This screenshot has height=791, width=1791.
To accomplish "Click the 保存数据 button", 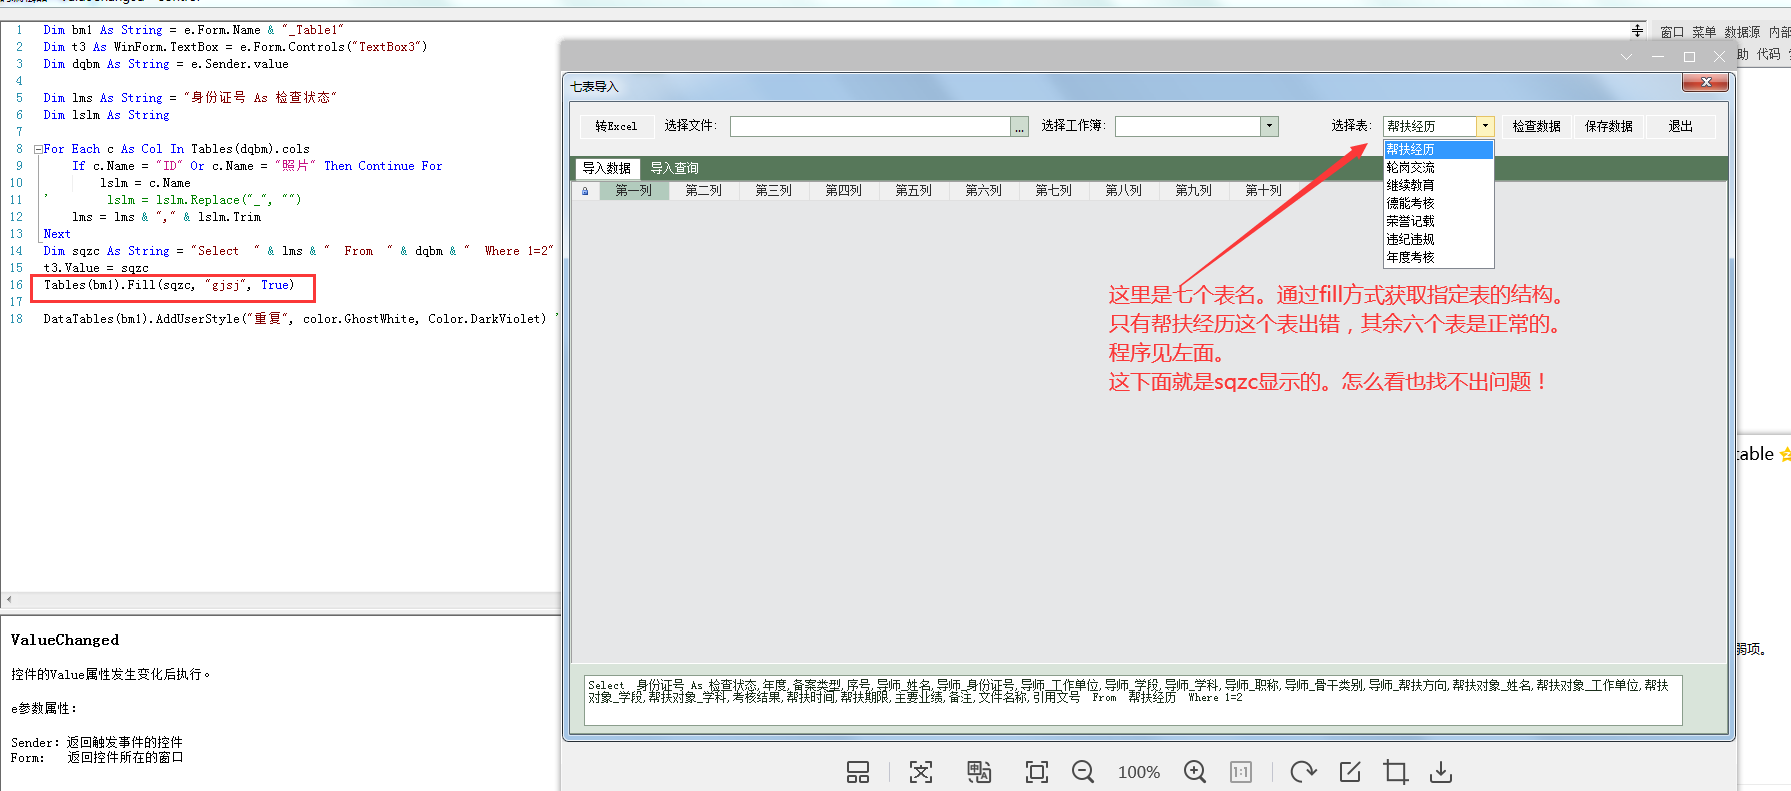I will pos(1608,126).
